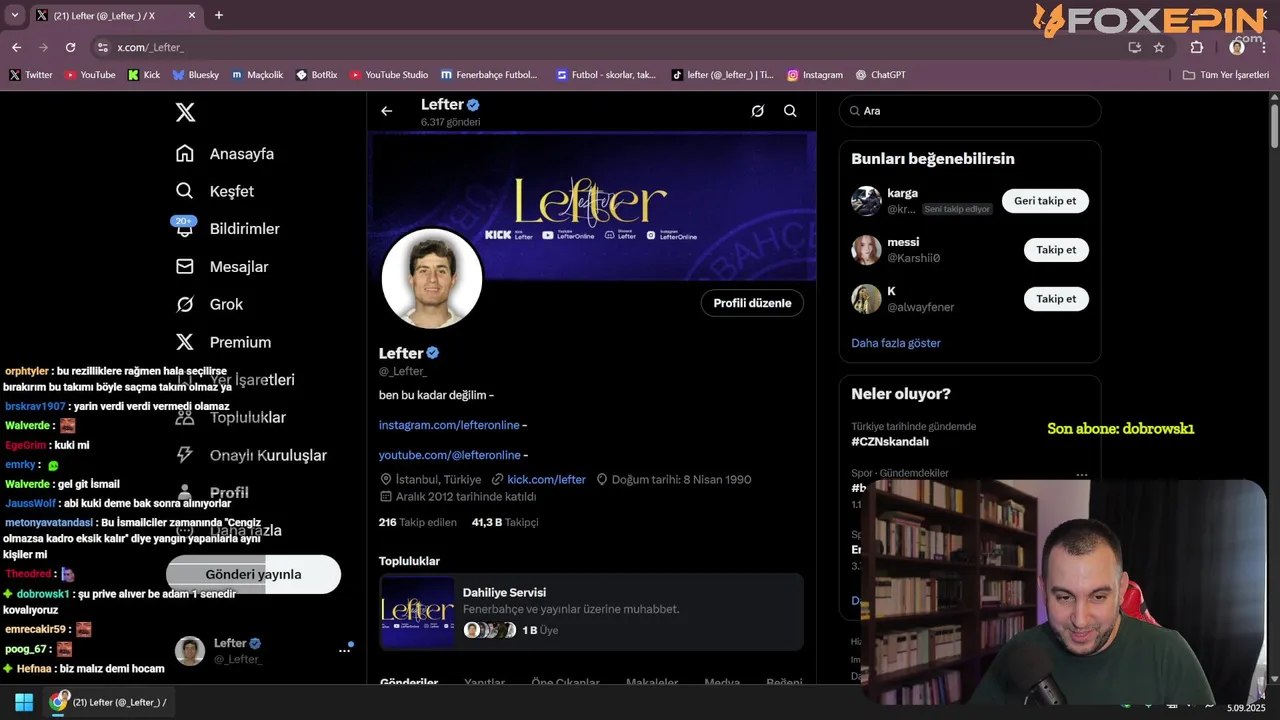The image size is (1280, 720).
Task: Click 41,3 B Takipçi count
Action: point(505,522)
